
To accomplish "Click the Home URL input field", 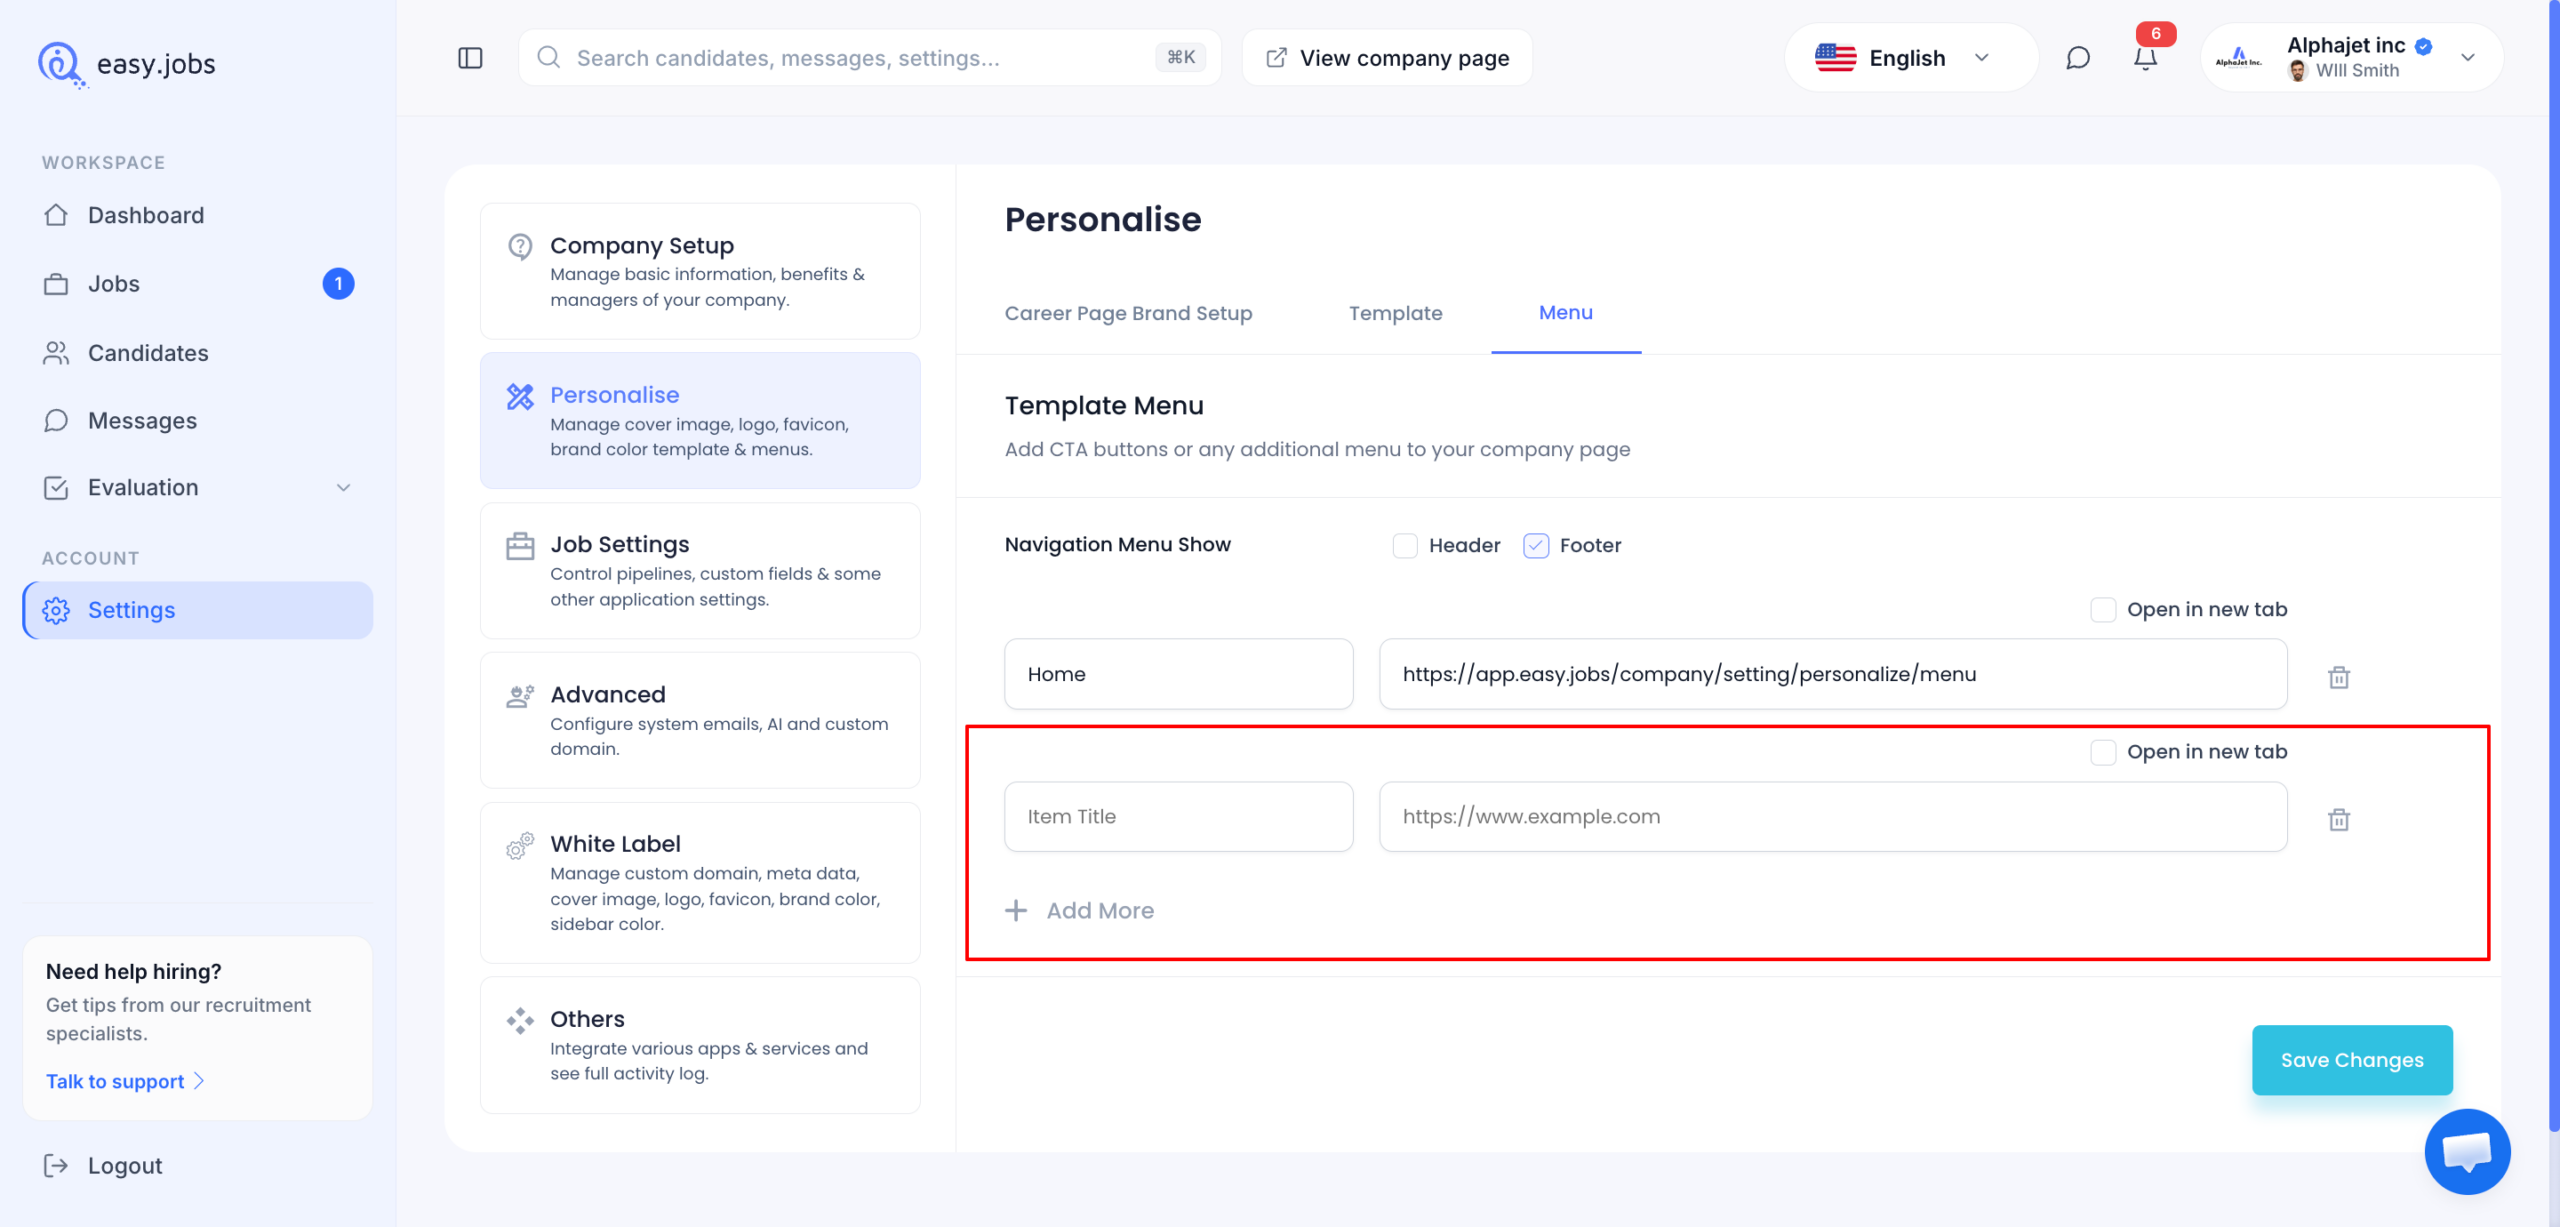I will 1833,674.
